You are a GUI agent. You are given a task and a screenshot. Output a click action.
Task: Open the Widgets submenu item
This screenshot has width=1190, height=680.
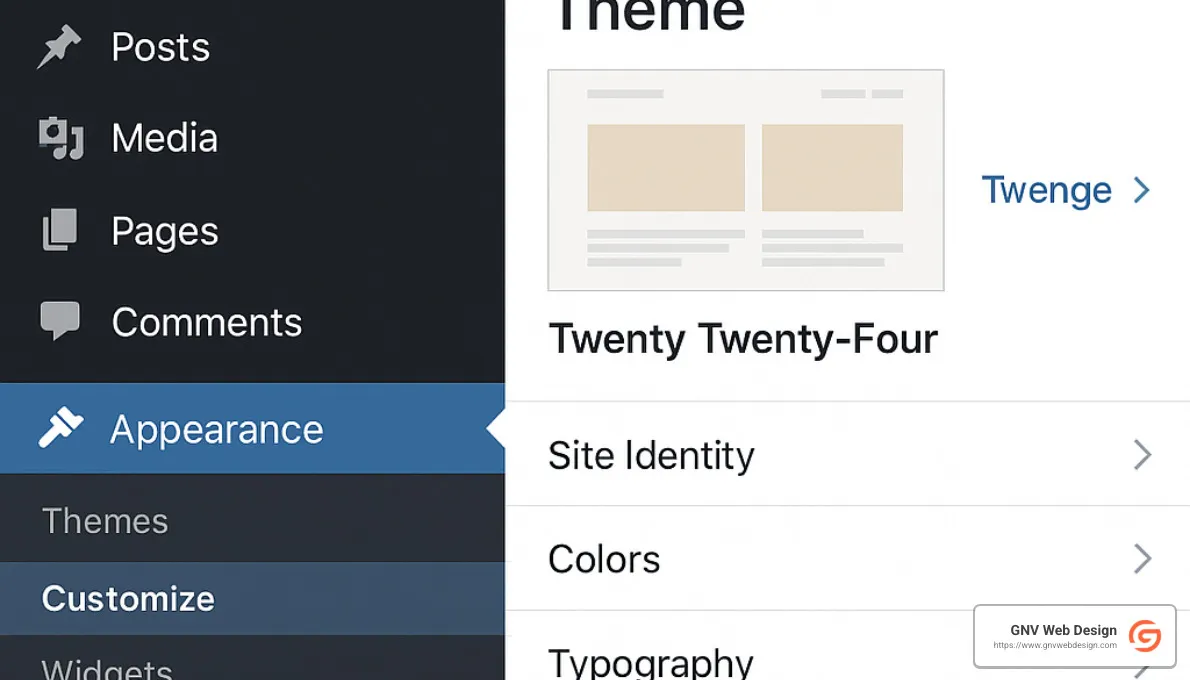pyautogui.click(x=106, y=668)
